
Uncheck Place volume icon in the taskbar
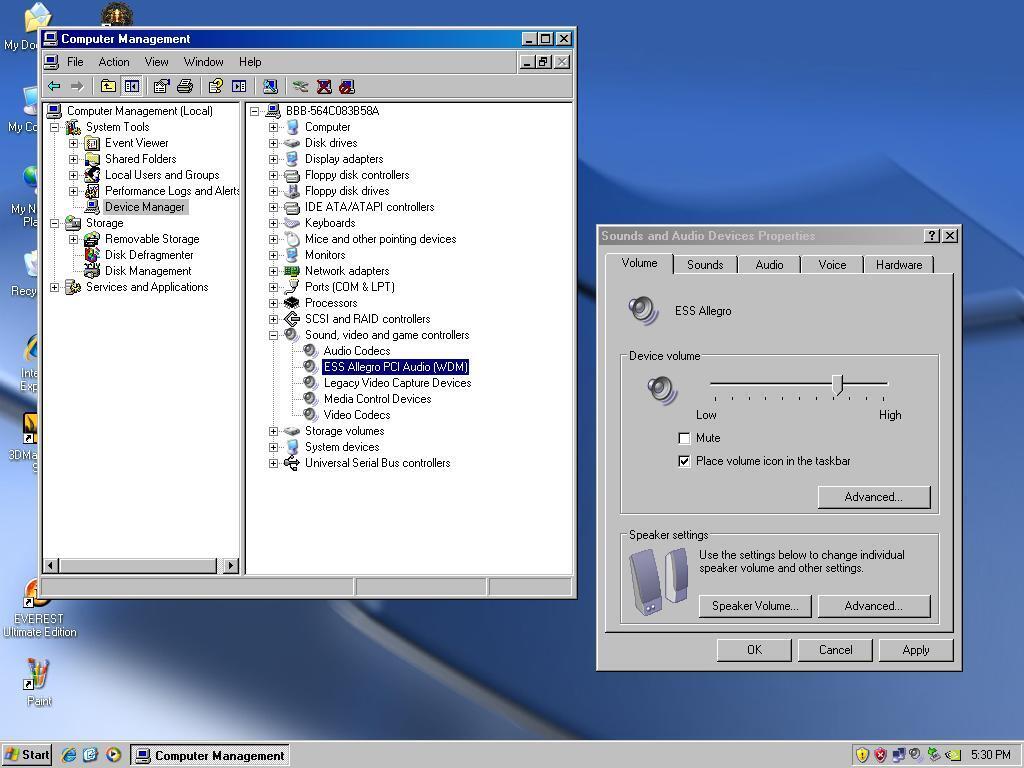[684, 461]
